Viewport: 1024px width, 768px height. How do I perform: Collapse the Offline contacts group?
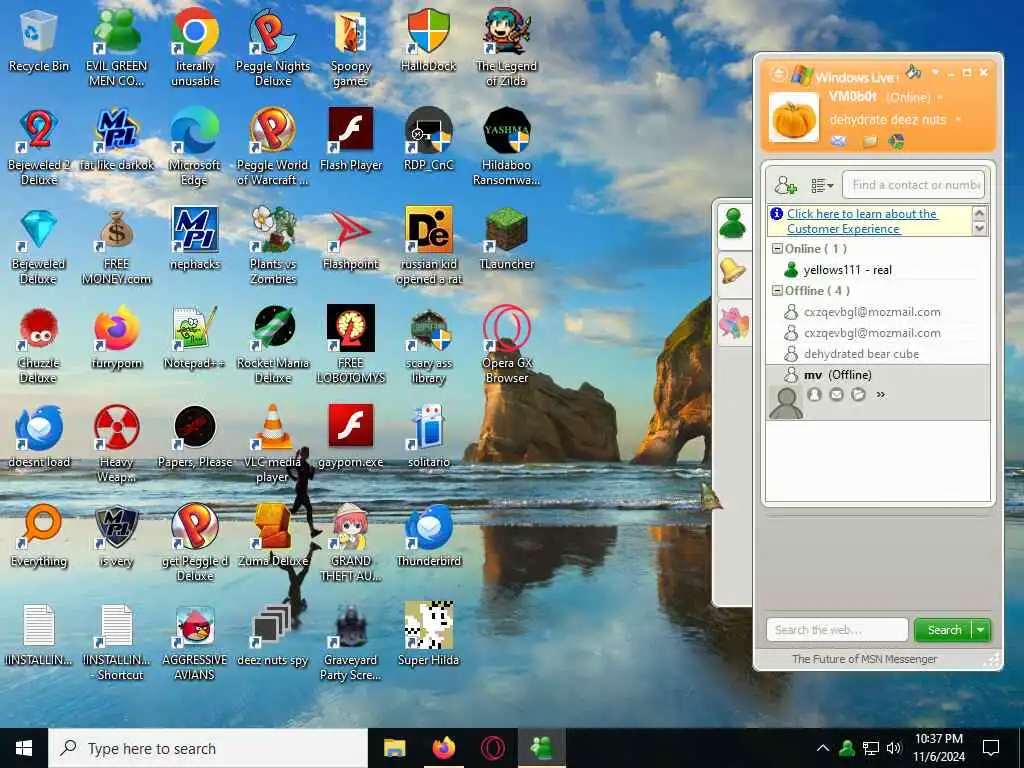[777, 291]
